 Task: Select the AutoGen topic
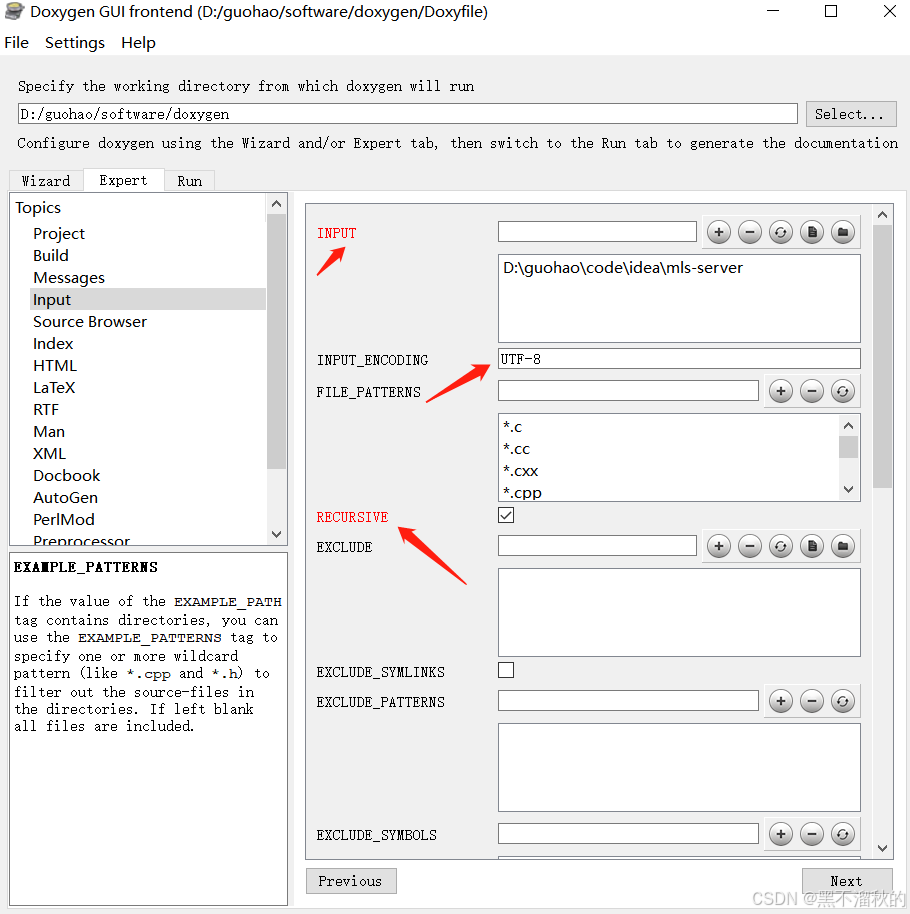tap(65, 498)
